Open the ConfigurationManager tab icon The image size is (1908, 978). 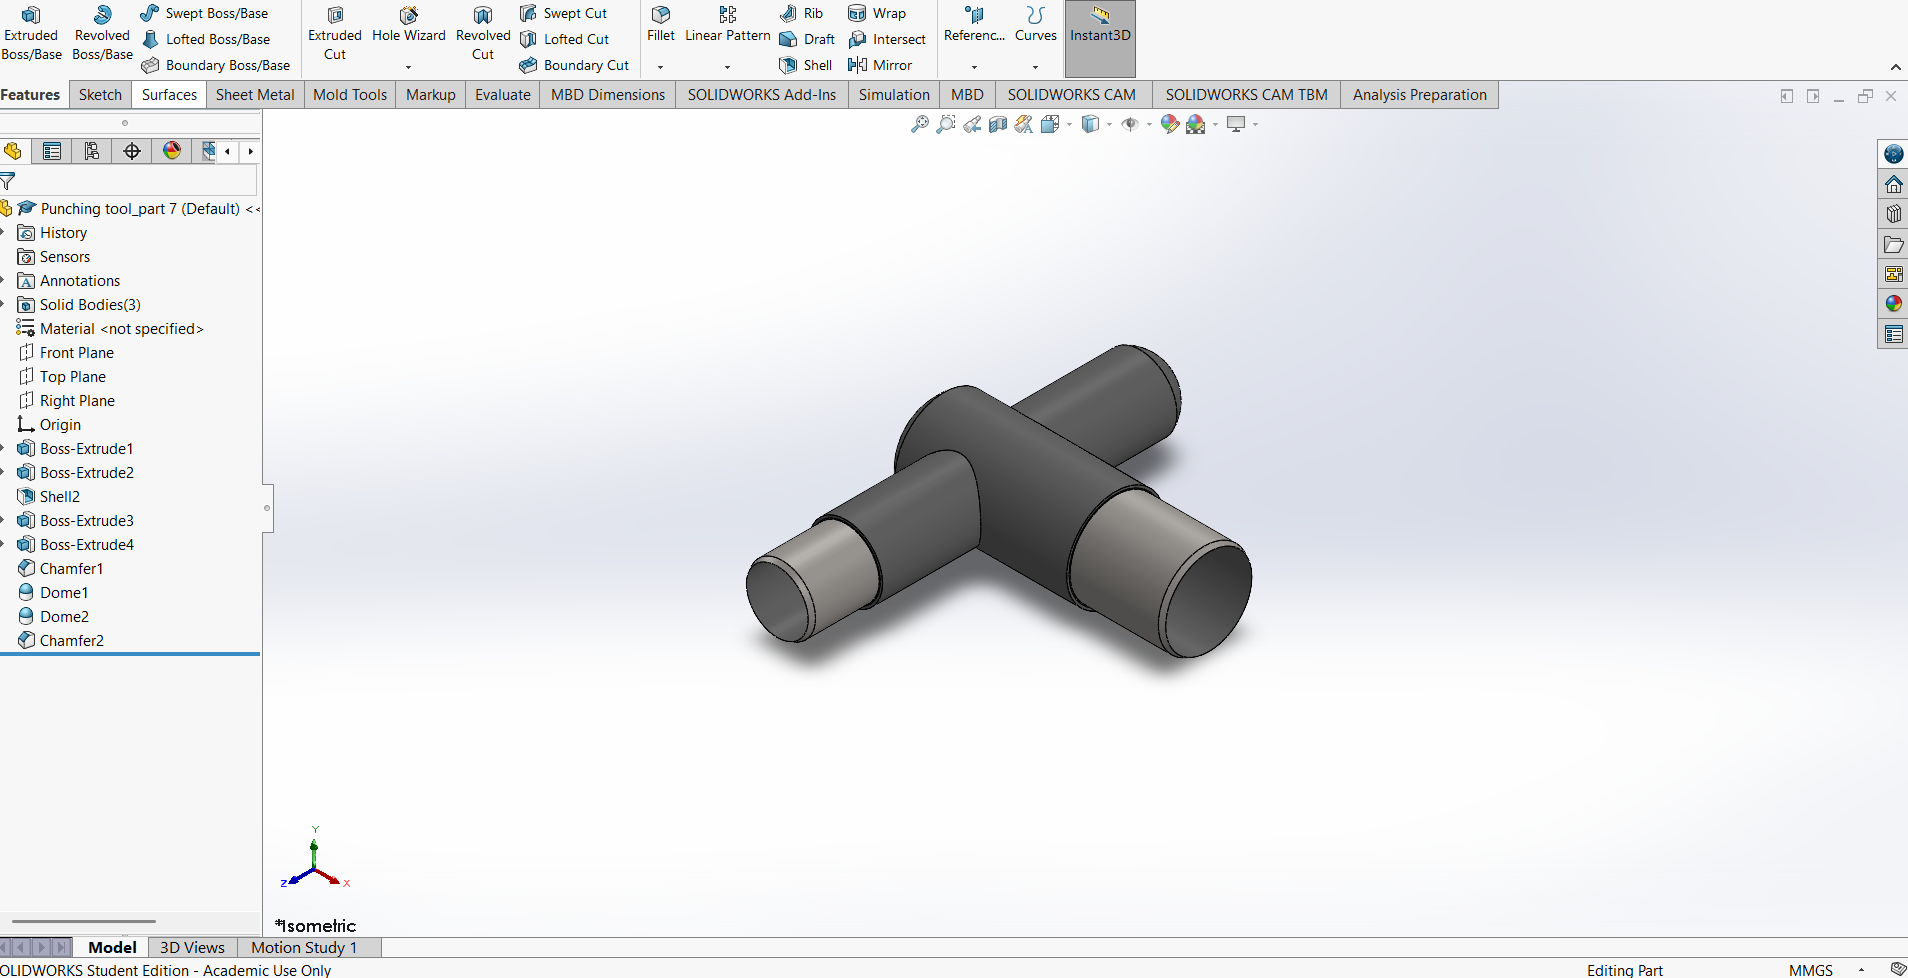point(92,151)
